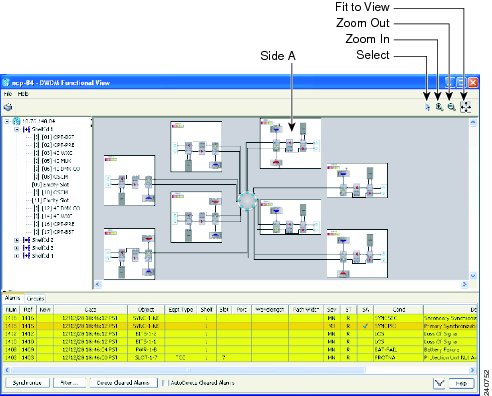Click the Zoom In magnifier icon
The height and width of the screenshot is (396, 492).
pyautogui.click(x=439, y=107)
